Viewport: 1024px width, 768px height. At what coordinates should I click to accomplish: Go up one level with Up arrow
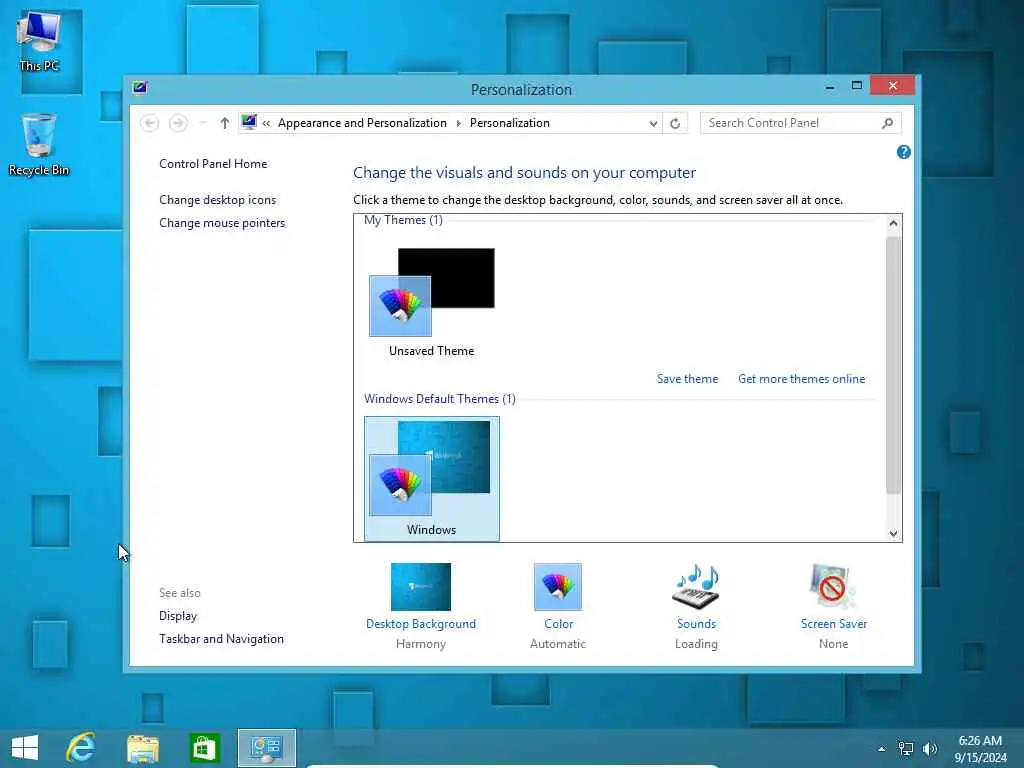(224, 123)
